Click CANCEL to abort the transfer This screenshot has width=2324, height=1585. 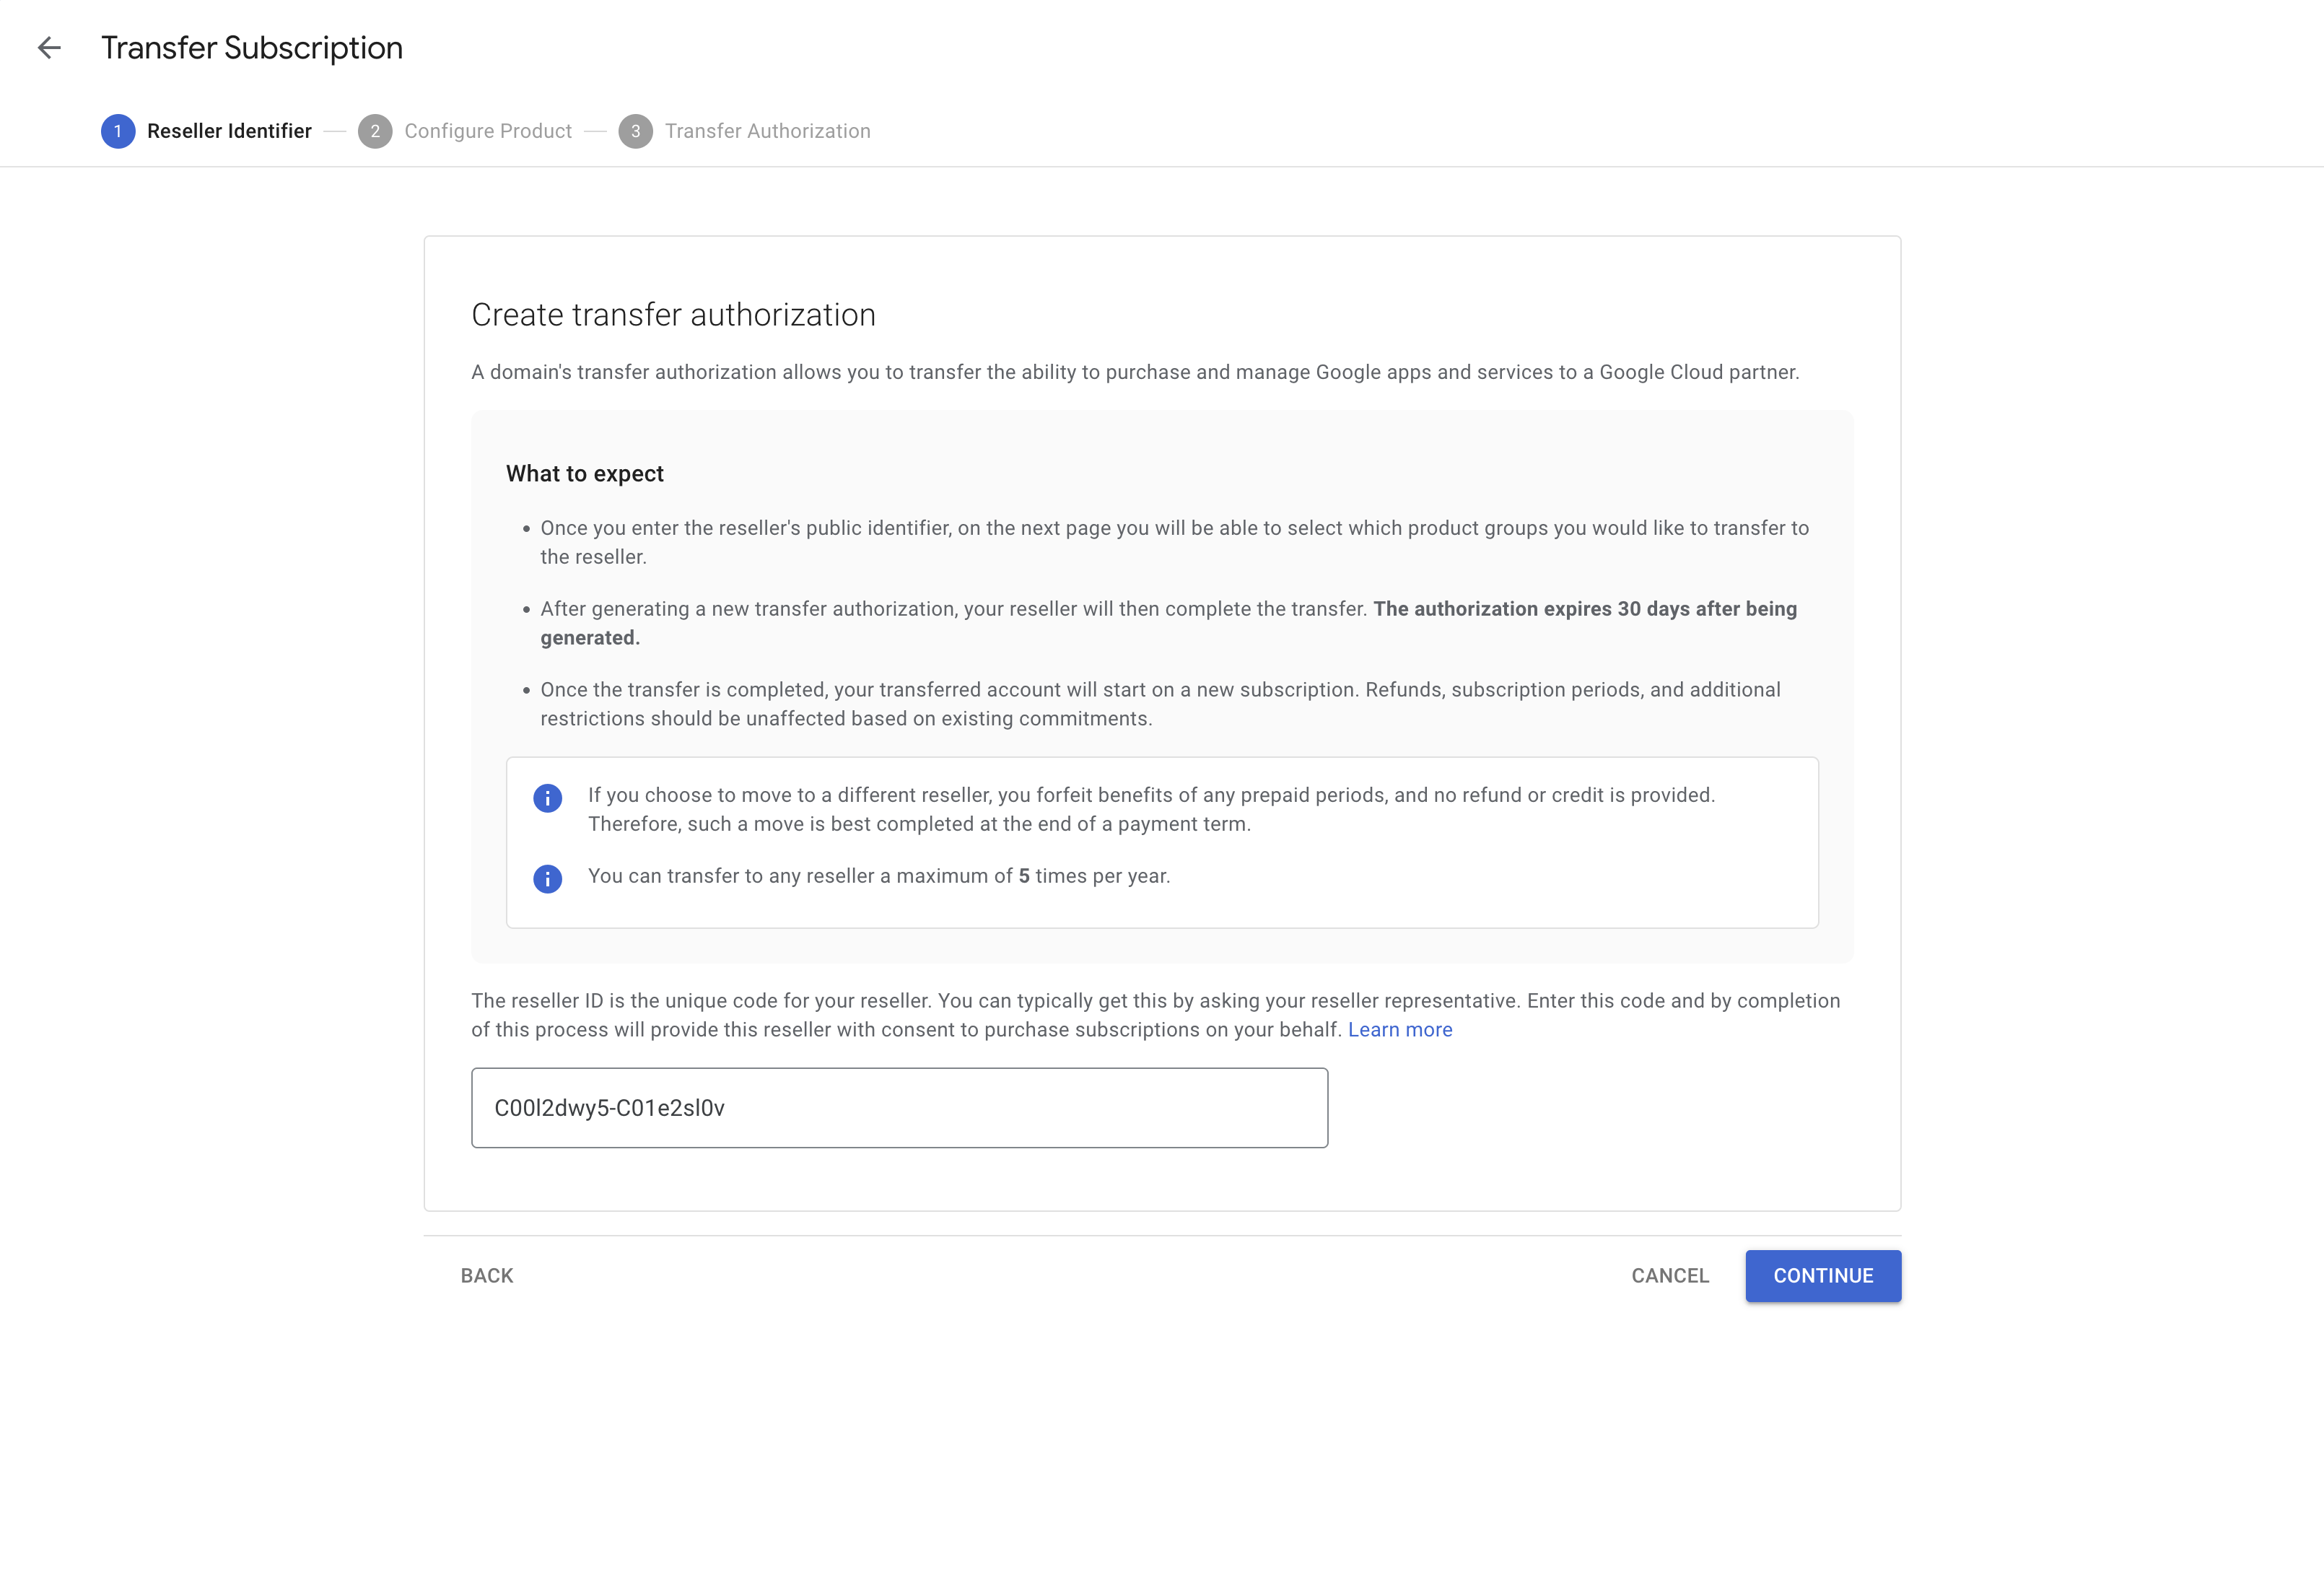[1669, 1275]
